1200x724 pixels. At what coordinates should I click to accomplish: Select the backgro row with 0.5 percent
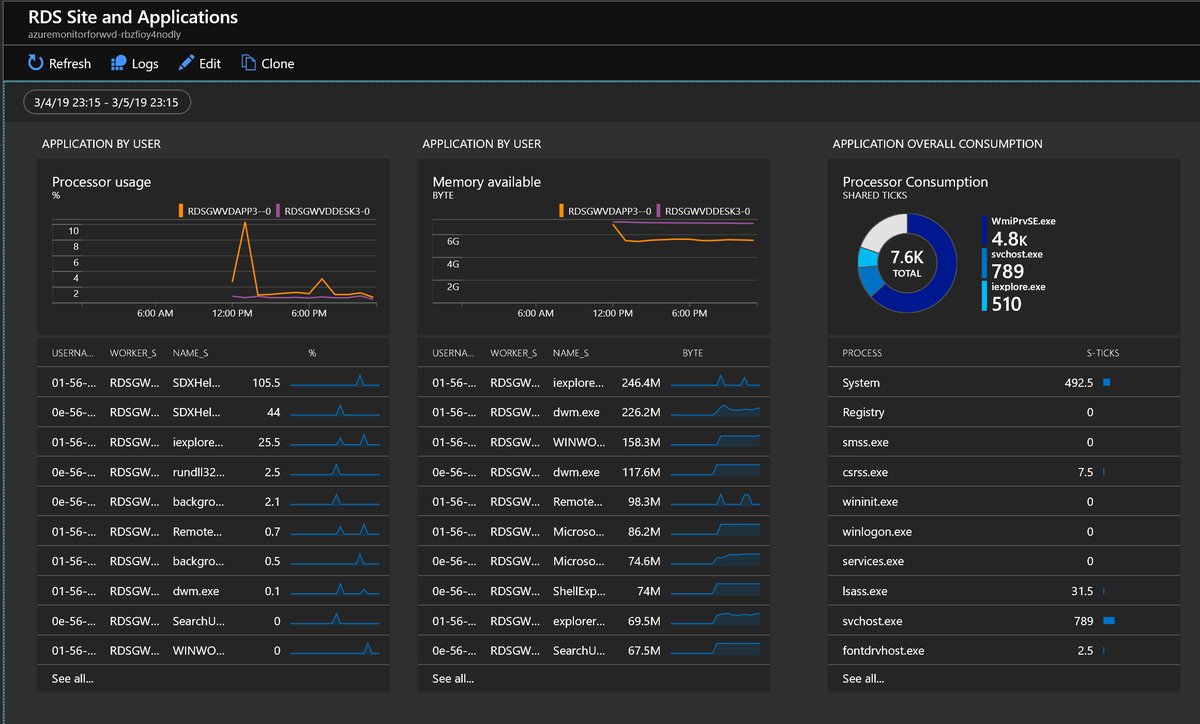213,561
